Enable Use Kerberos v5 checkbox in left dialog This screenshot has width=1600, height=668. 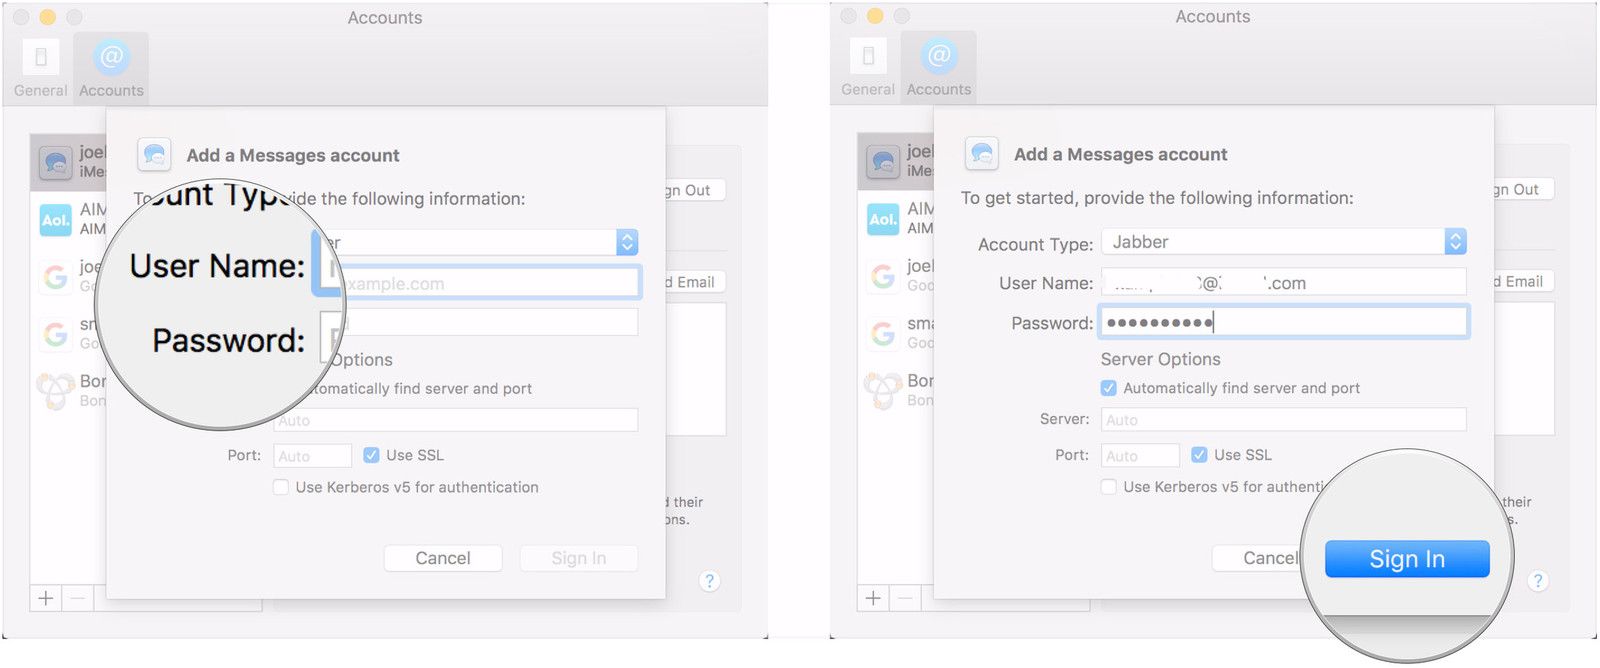pos(281,487)
